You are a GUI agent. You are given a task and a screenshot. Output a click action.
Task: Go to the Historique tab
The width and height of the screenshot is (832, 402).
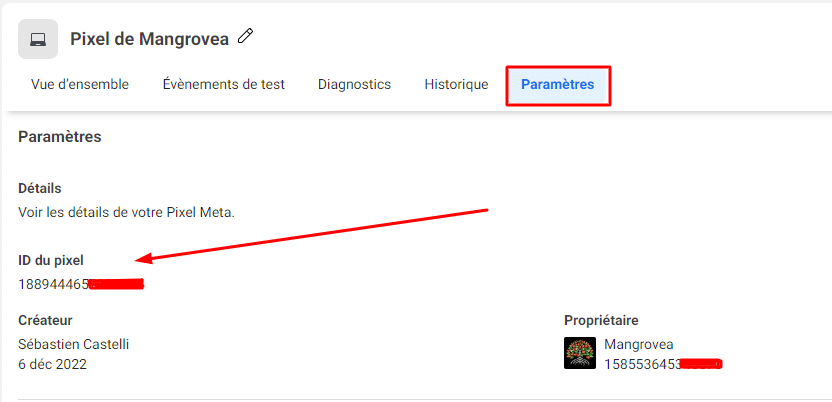pos(456,84)
